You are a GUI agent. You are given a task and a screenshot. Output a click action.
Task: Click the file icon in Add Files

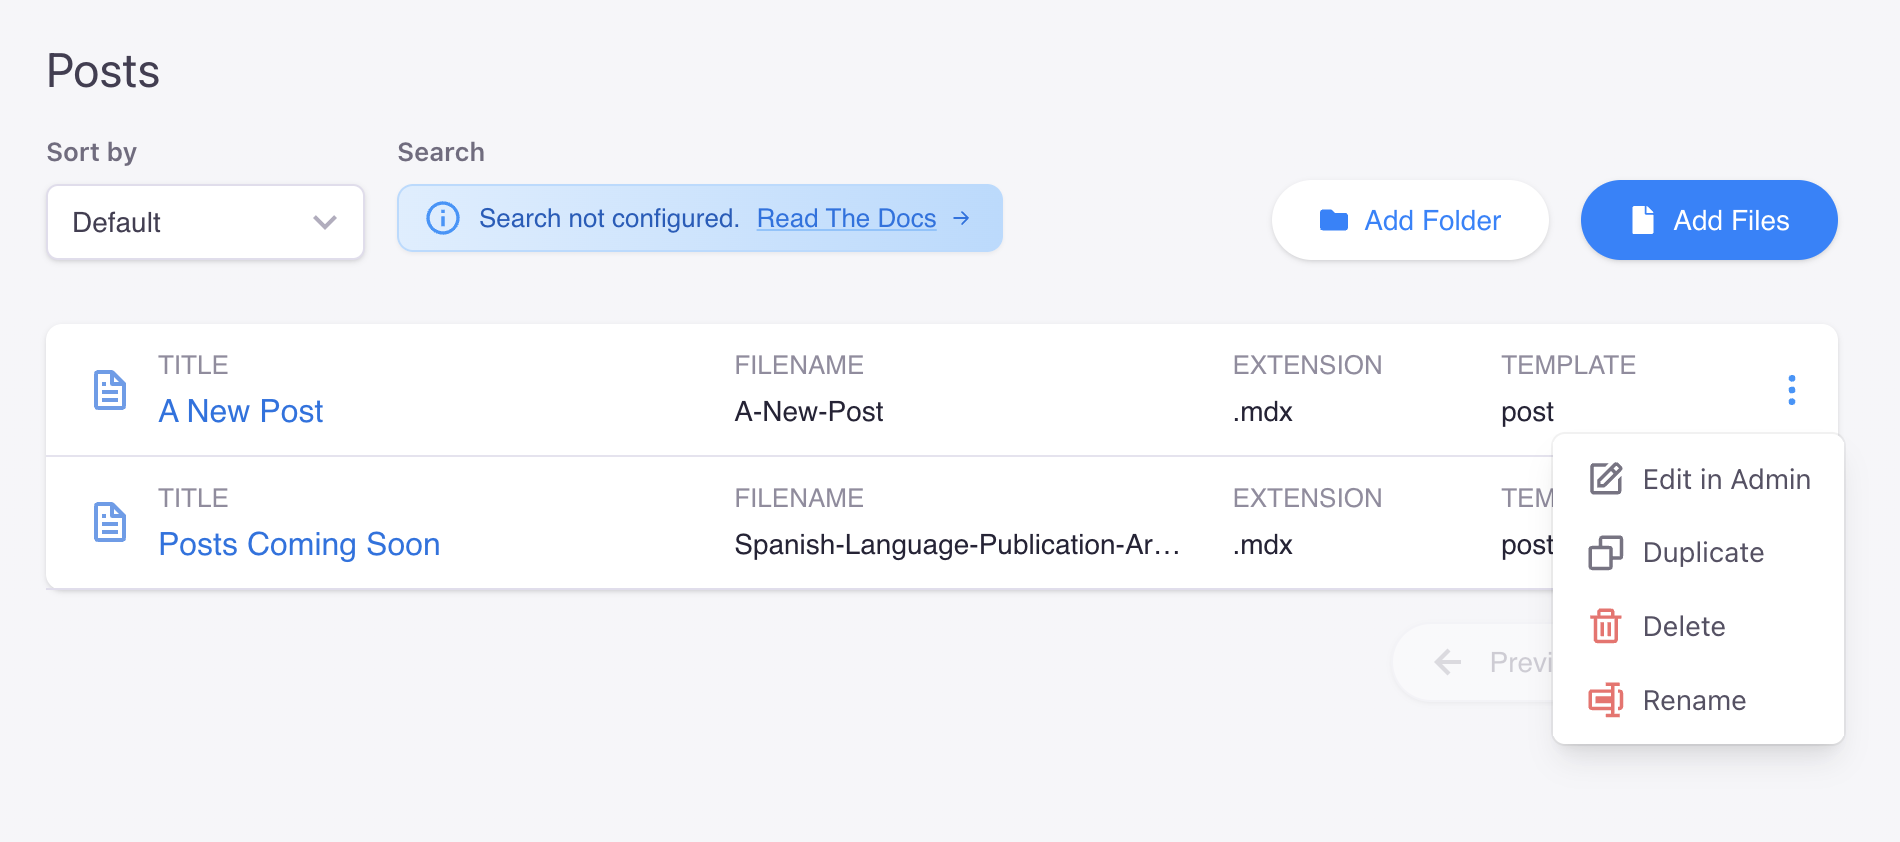tap(1642, 220)
